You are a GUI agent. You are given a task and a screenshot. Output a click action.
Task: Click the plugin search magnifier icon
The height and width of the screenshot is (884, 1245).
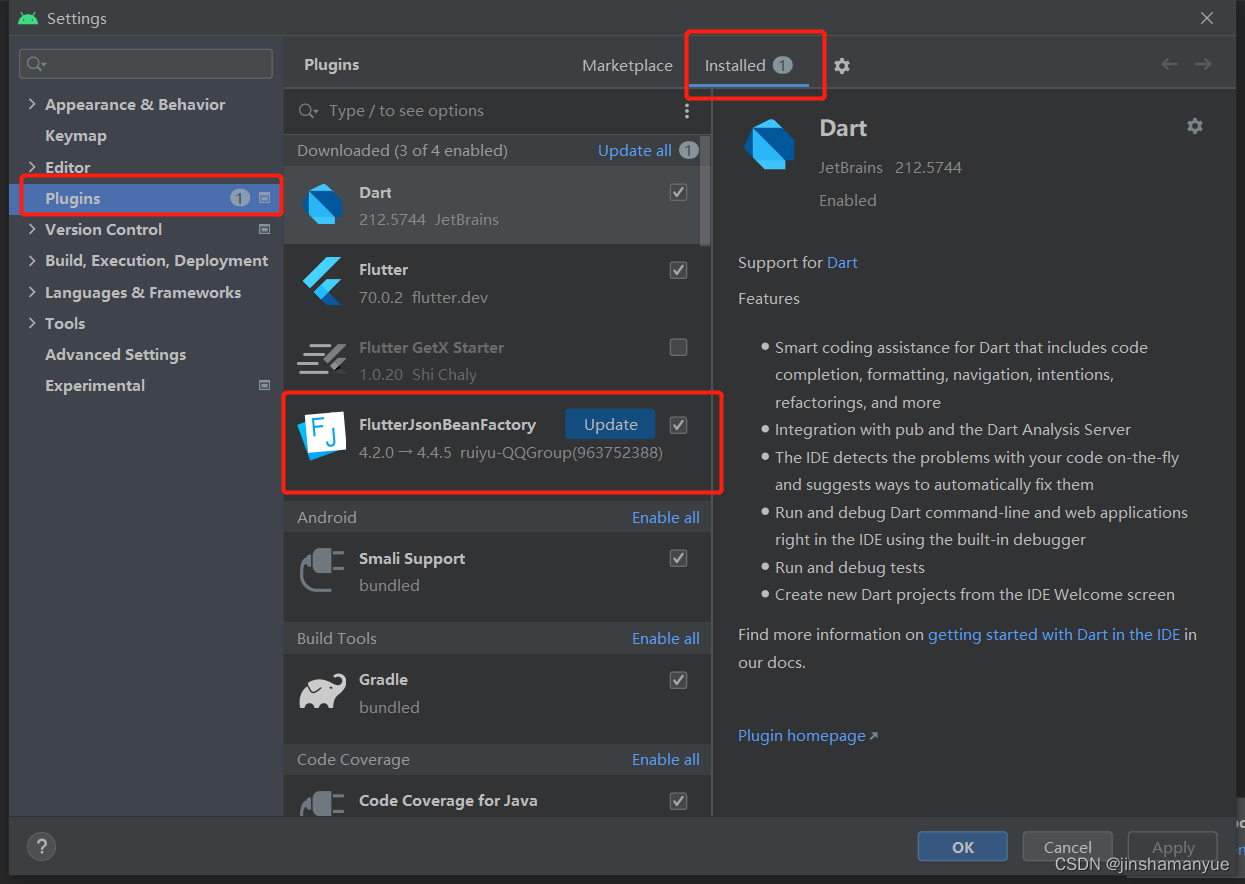click(x=309, y=111)
